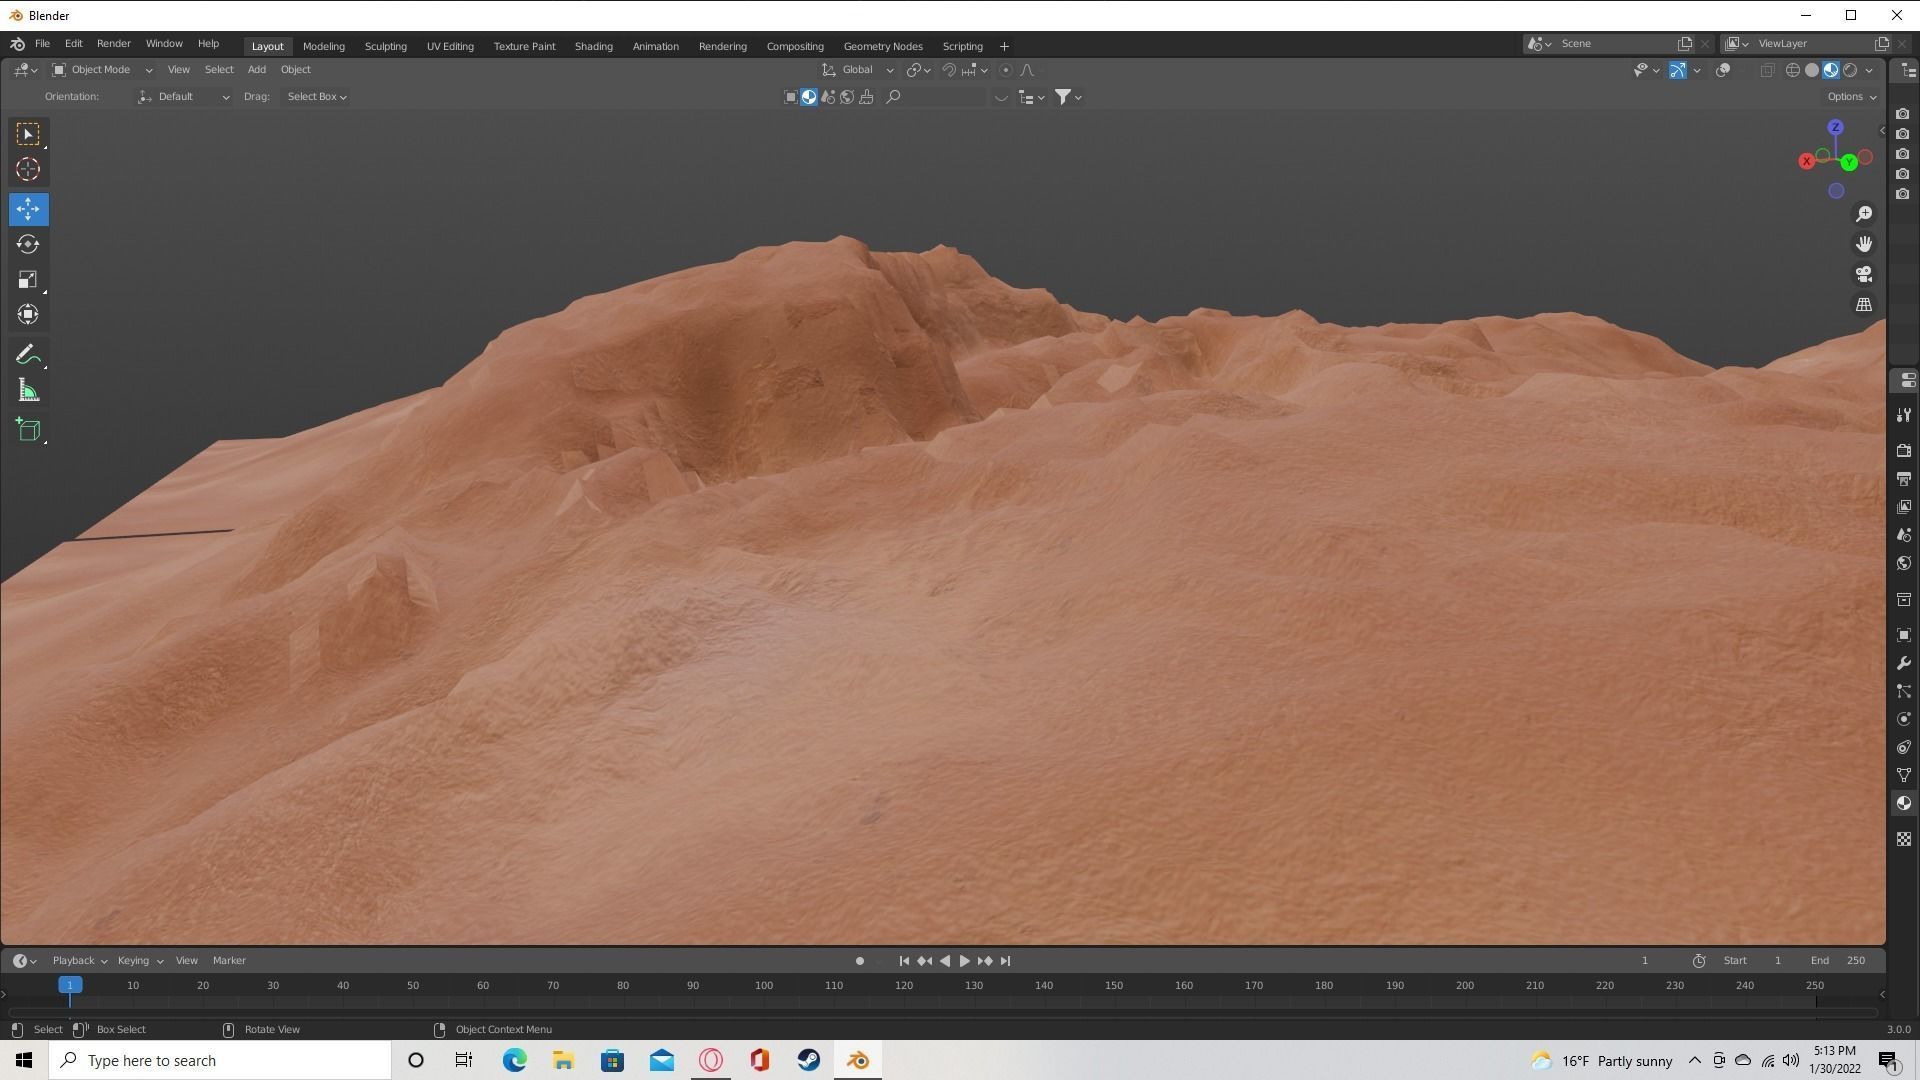The height and width of the screenshot is (1080, 1920).
Task: Switch to wireframe viewport shading
Action: [x=1793, y=70]
